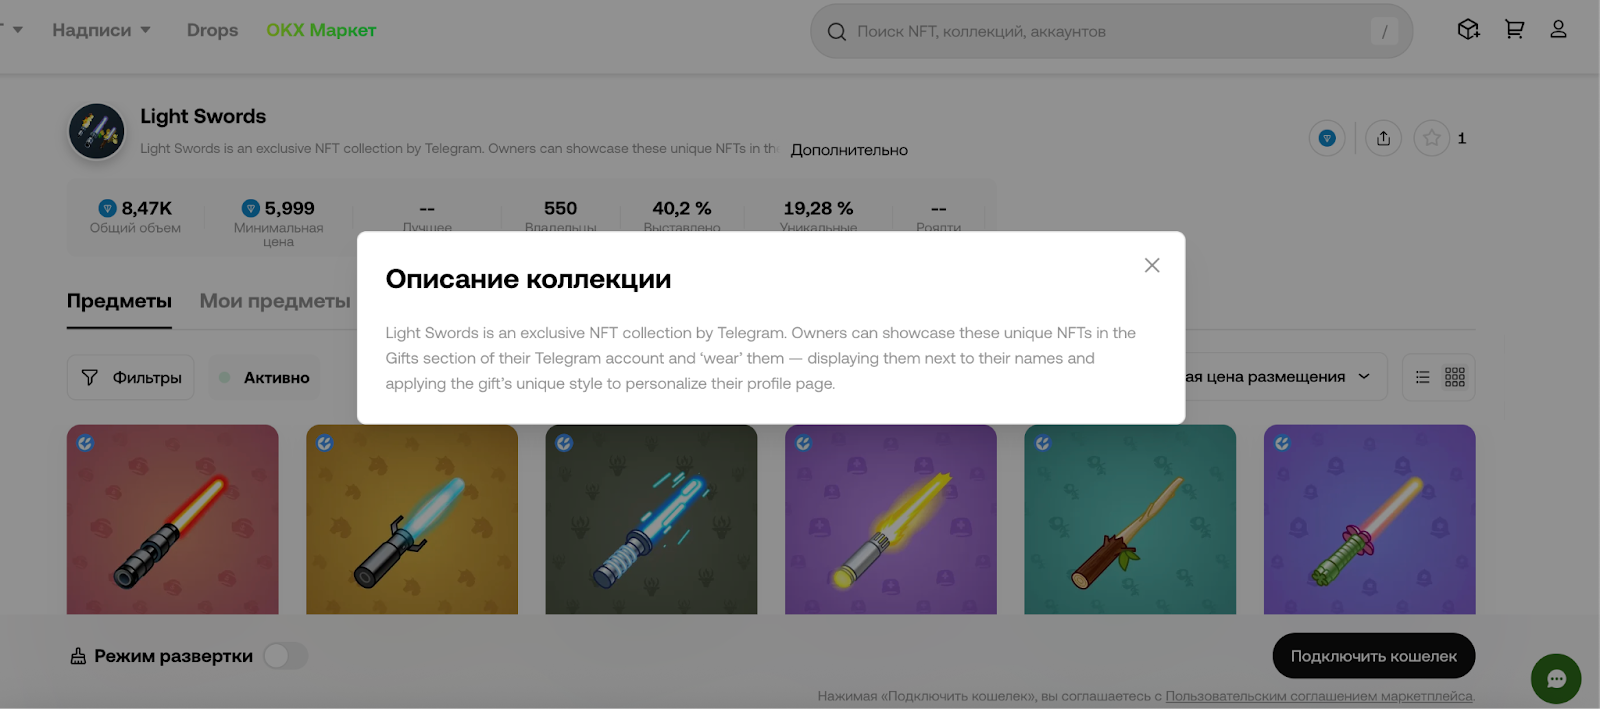Close the collection description dialog
Screen dimensions: 1600x709
tap(1152, 265)
